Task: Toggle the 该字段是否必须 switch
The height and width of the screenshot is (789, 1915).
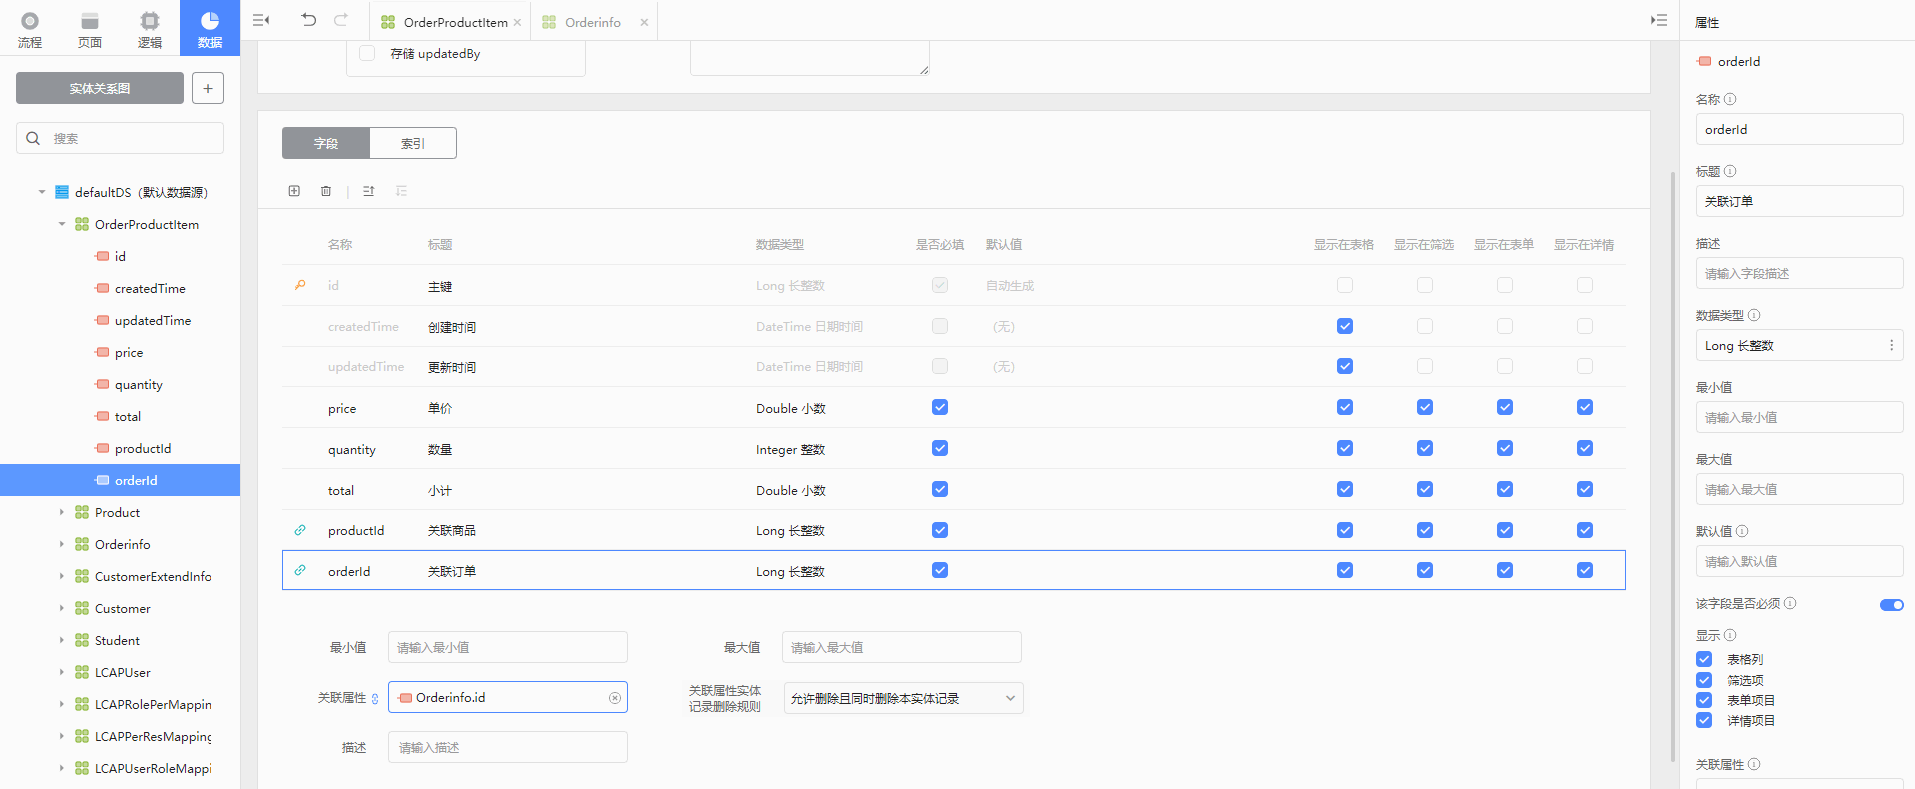Action: [1892, 604]
